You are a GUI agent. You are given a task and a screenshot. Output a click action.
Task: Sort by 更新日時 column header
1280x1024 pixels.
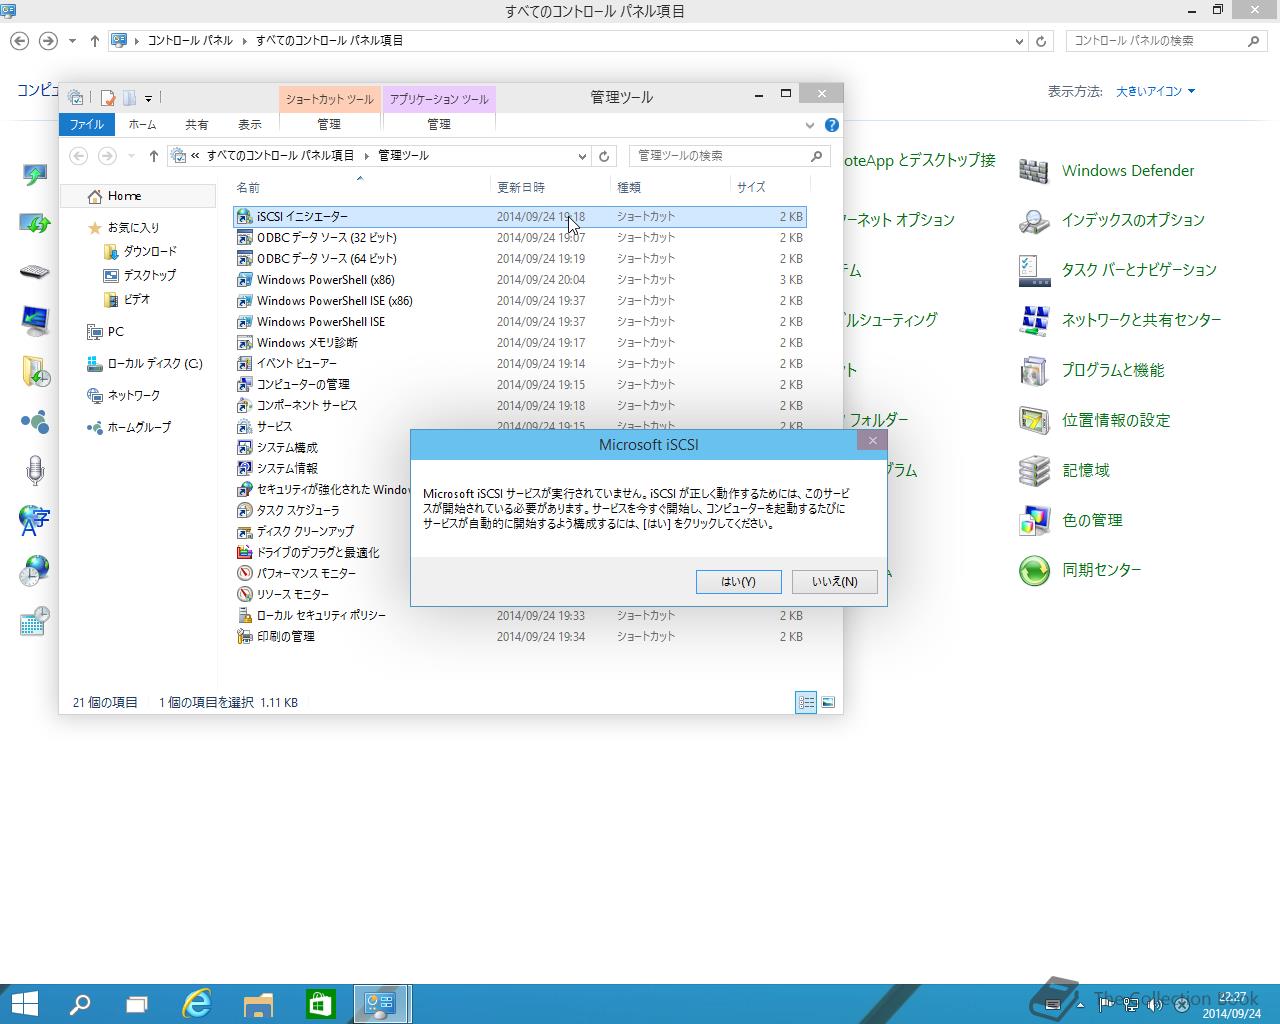(x=551, y=187)
